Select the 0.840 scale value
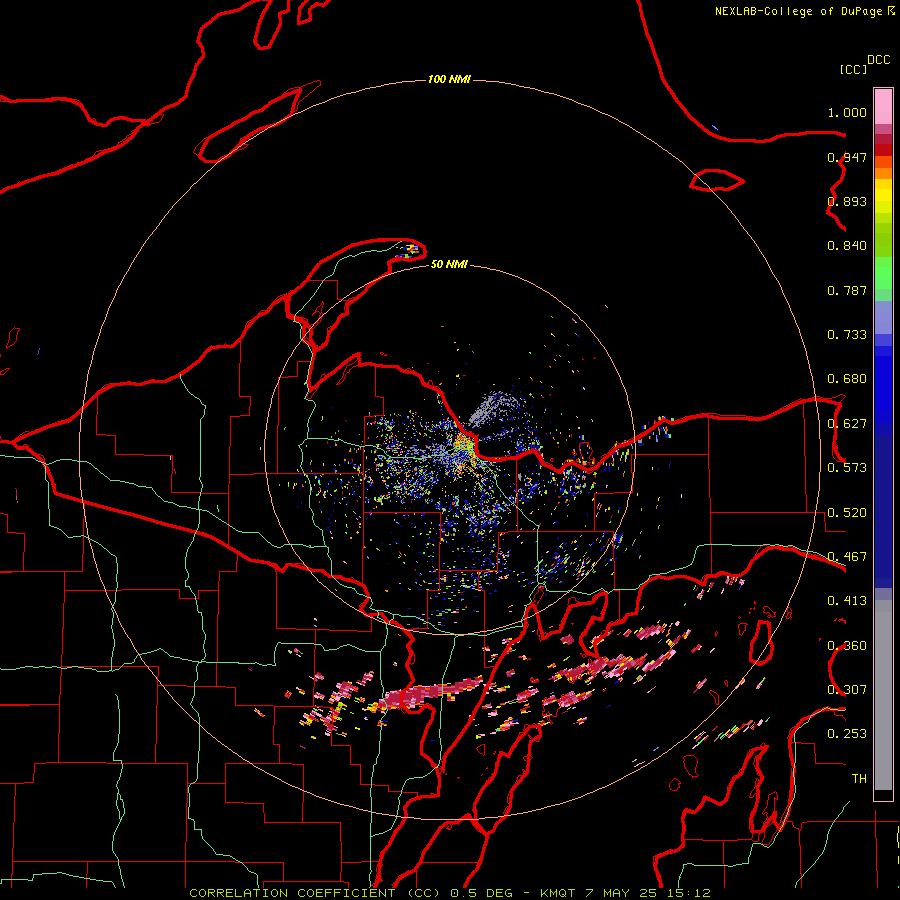 click(847, 246)
